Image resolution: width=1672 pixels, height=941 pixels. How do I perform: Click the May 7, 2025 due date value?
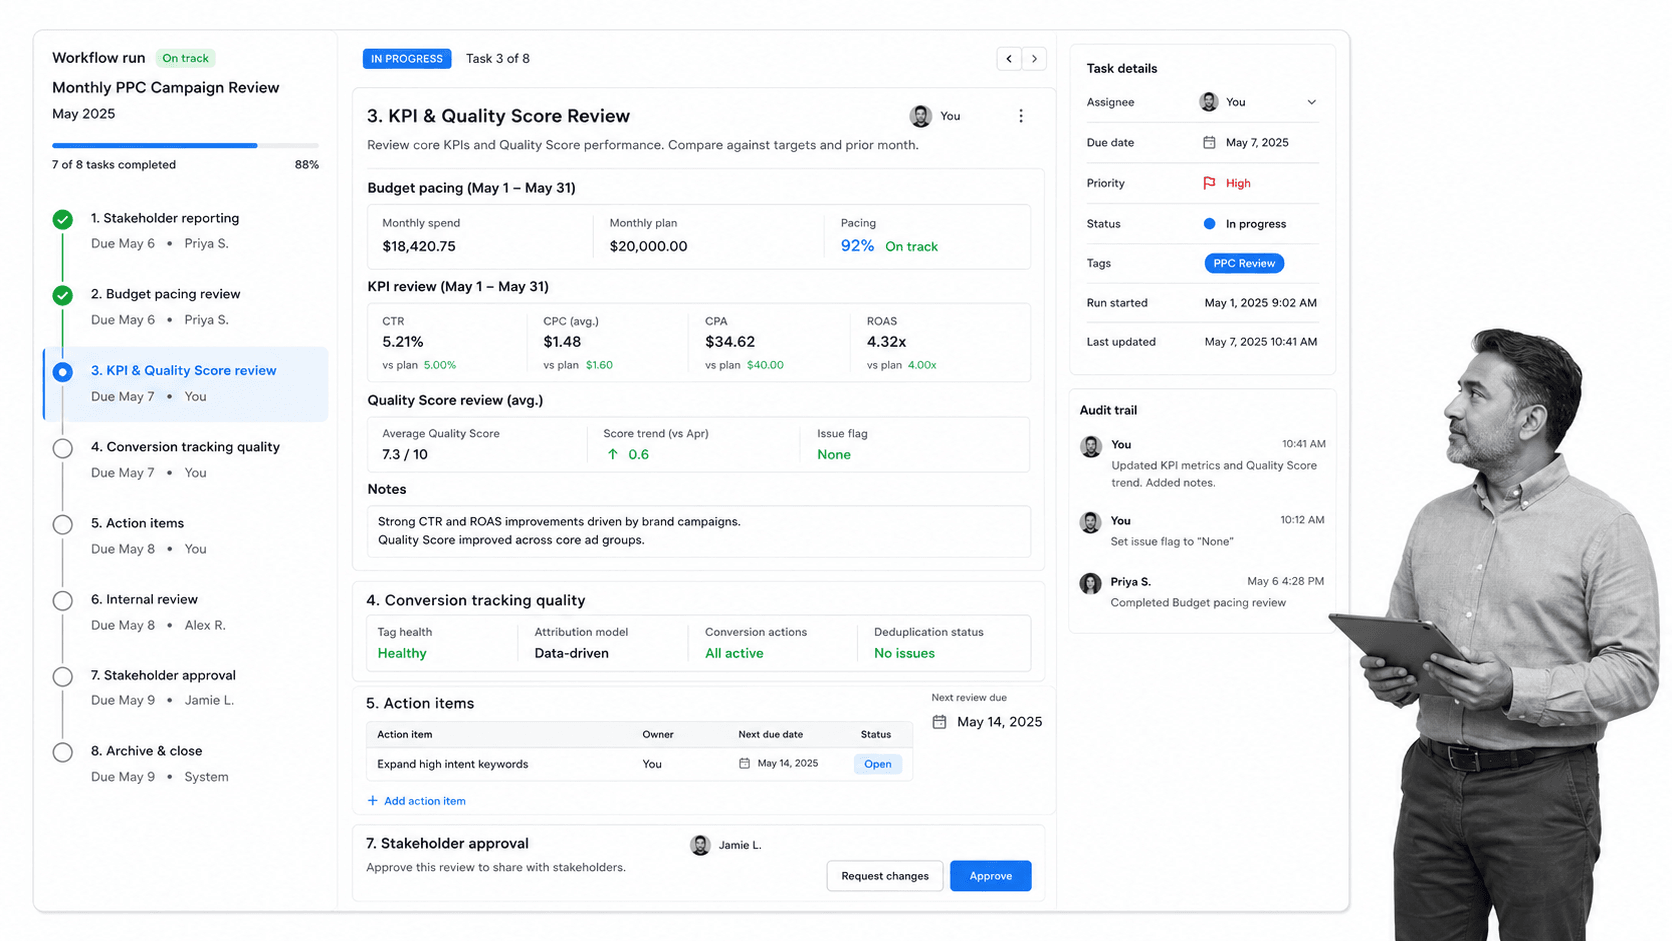[x=1257, y=143]
